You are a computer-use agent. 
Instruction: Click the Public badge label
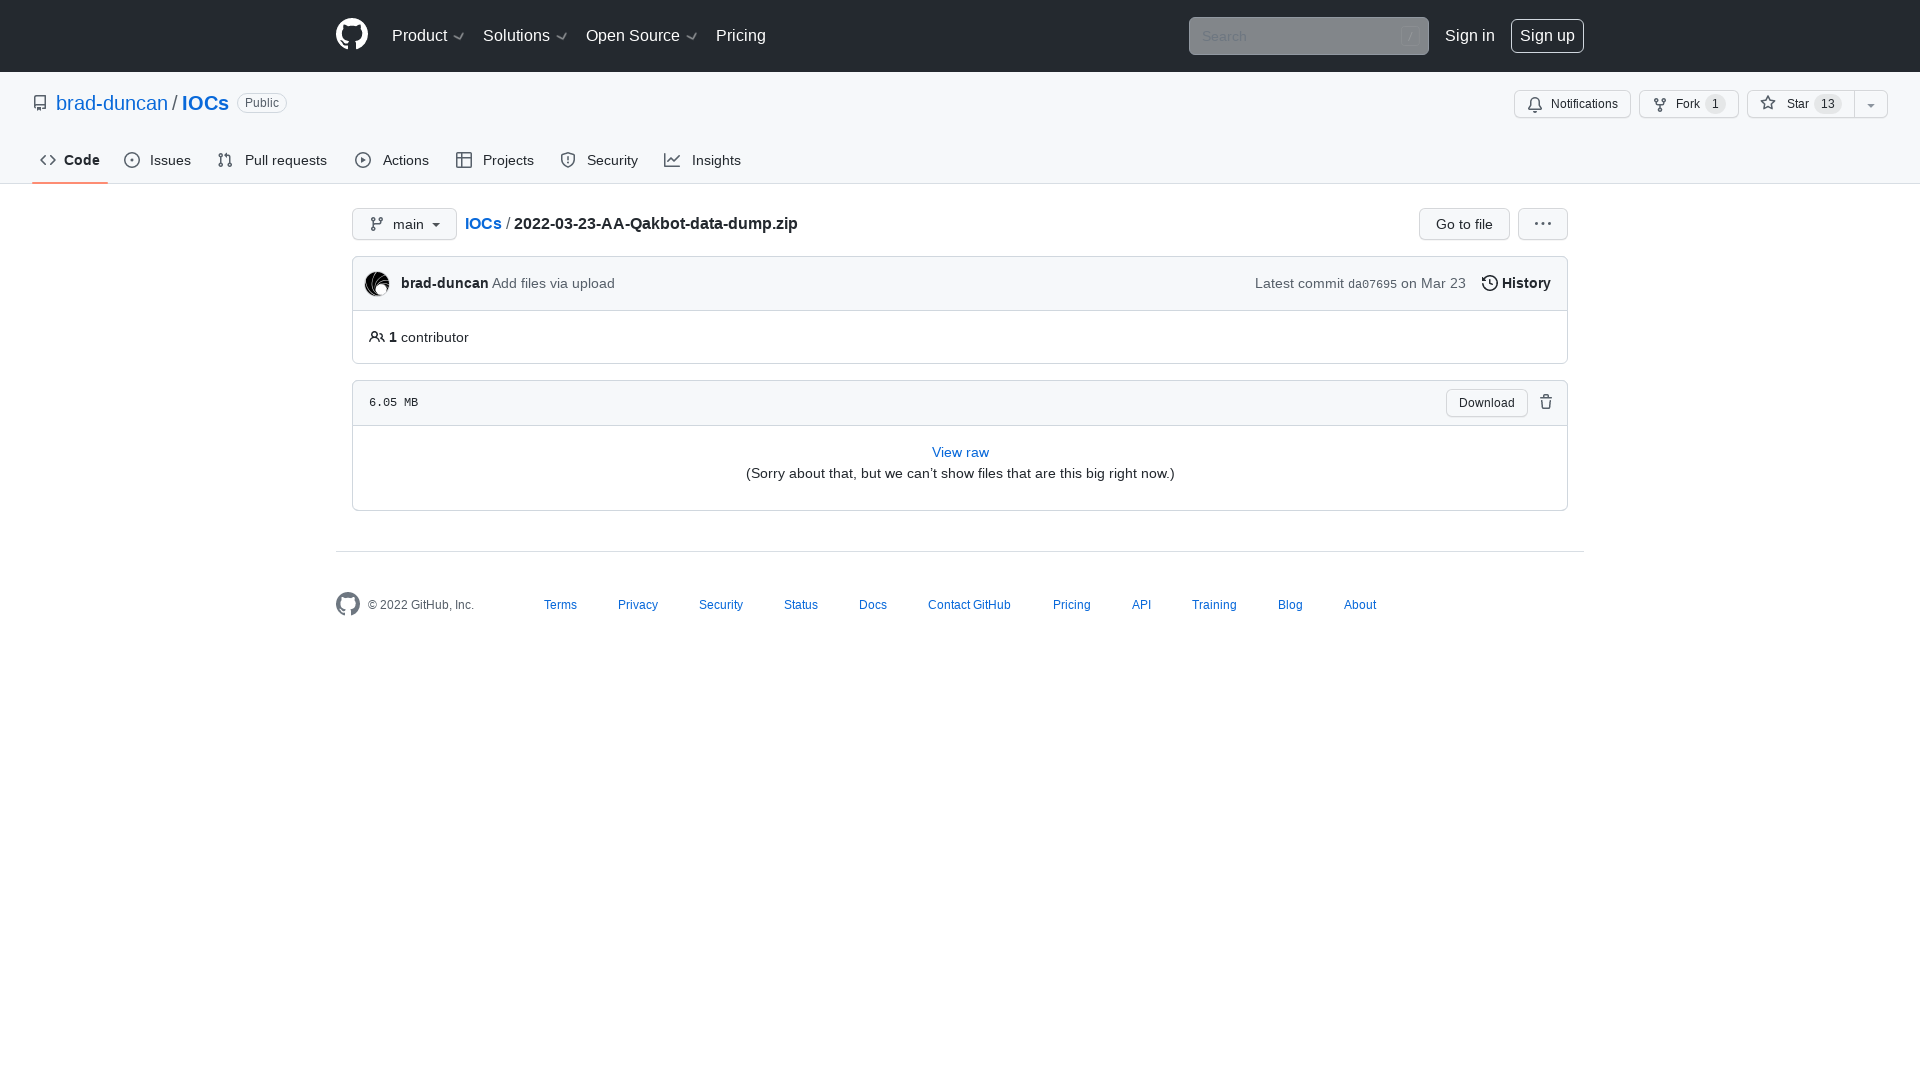tap(262, 103)
